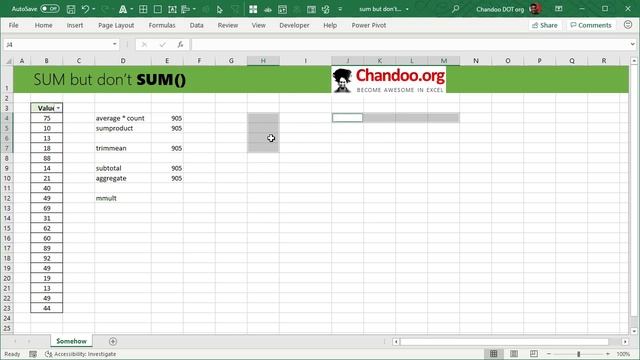Viewport: 640px width, 360px height.
Task: Switch to the Data tab
Action: pyautogui.click(x=196, y=25)
